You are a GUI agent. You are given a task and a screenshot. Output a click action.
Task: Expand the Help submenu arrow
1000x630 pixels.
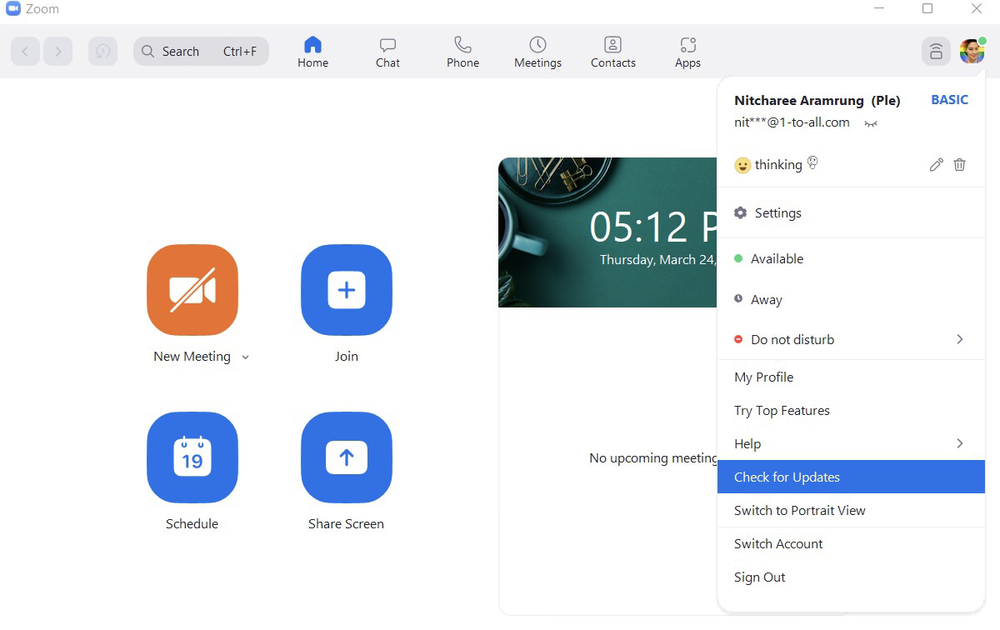pos(960,443)
